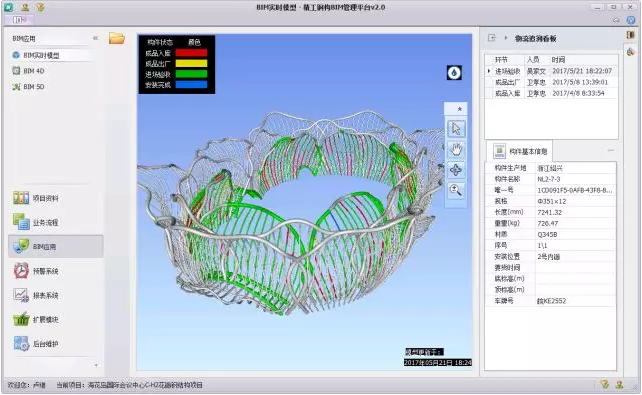Image resolution: width=642 pixels, height=395 pixels.
Task: Click the user icon in status bar
Action: tap(619, 384)
